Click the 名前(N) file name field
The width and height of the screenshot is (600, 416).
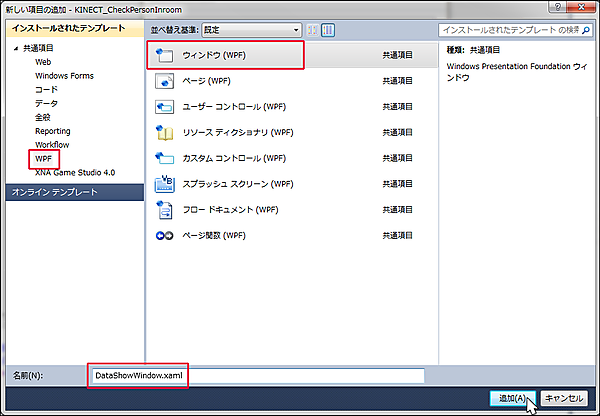[x=258, y=376]
